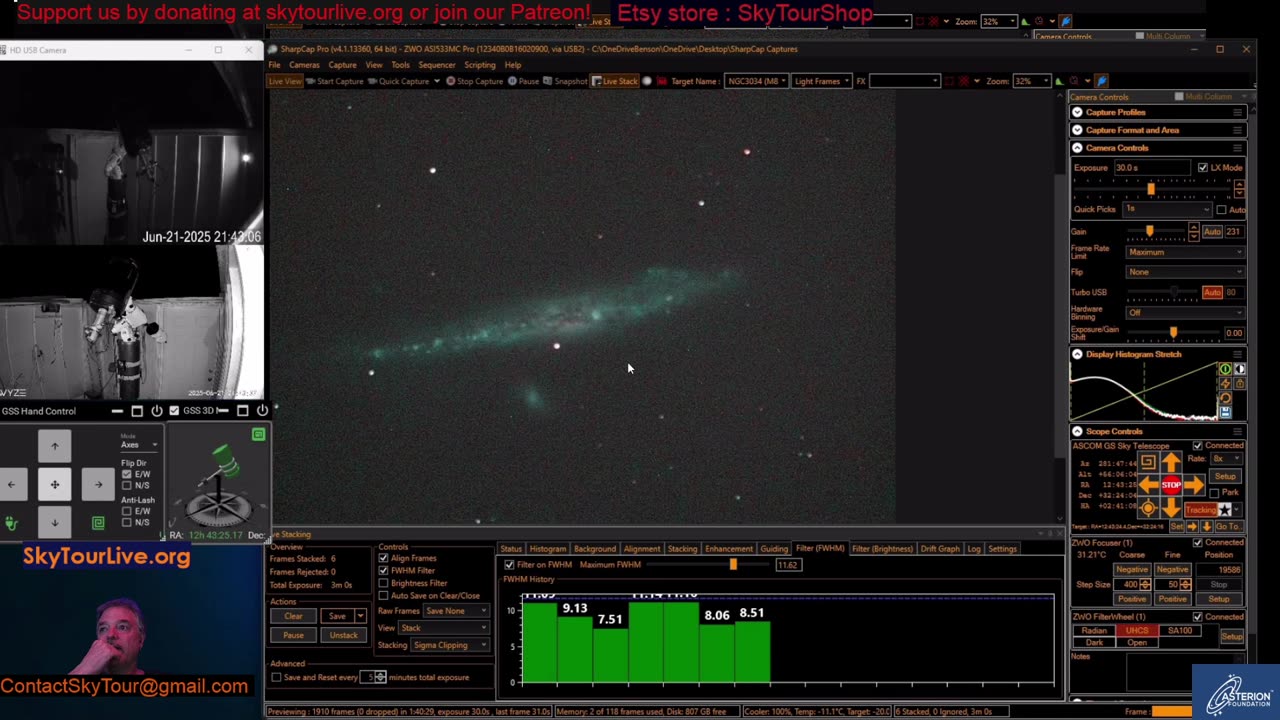Click the histogram auto-stretch lightning bolt icon
Viewport: 1280px width, 720px height.
pyautogui.click(x=1226, y=384)
